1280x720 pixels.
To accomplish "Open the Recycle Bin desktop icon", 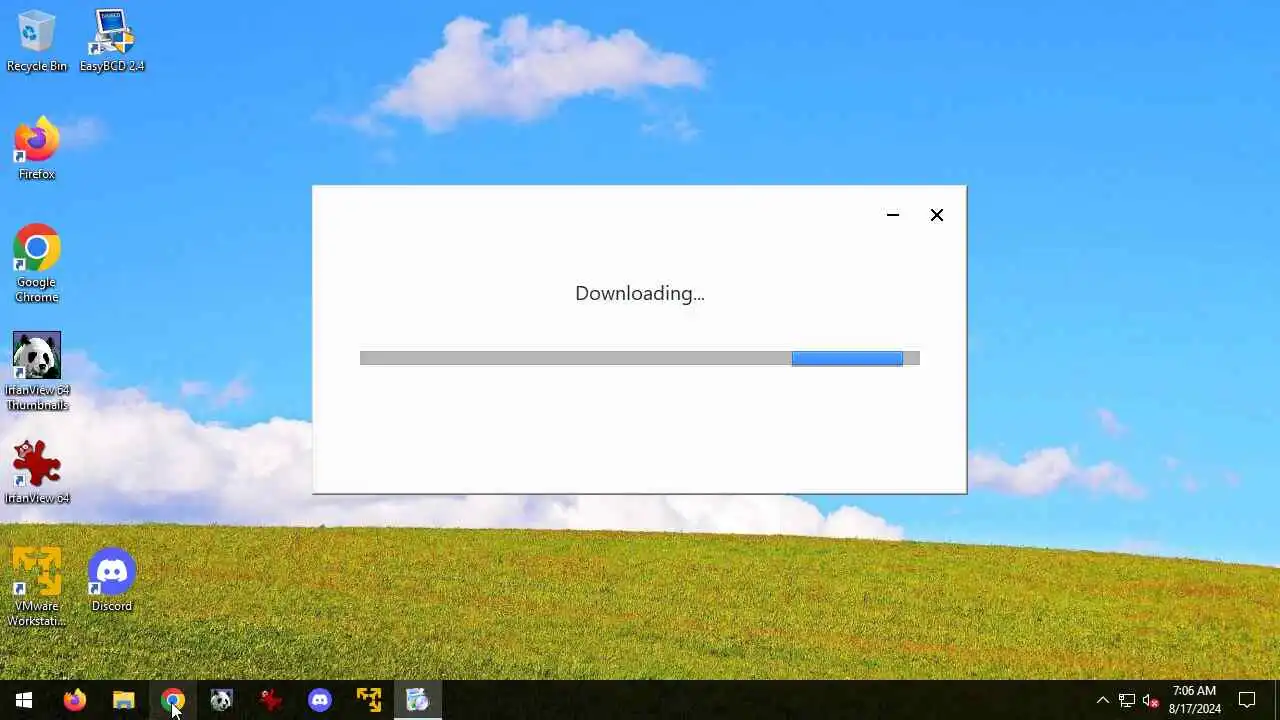I will point(37,41).
